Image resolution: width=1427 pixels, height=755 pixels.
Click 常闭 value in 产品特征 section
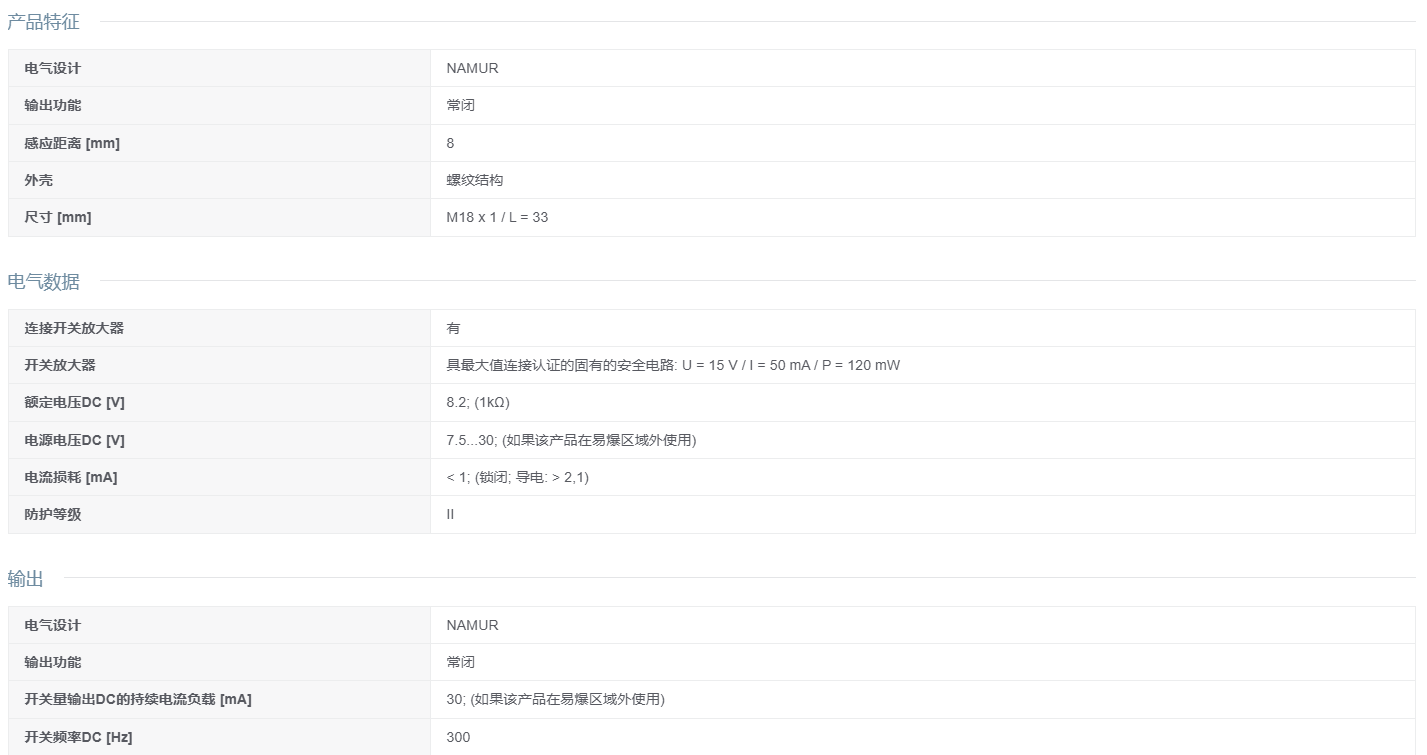[461, 105]
